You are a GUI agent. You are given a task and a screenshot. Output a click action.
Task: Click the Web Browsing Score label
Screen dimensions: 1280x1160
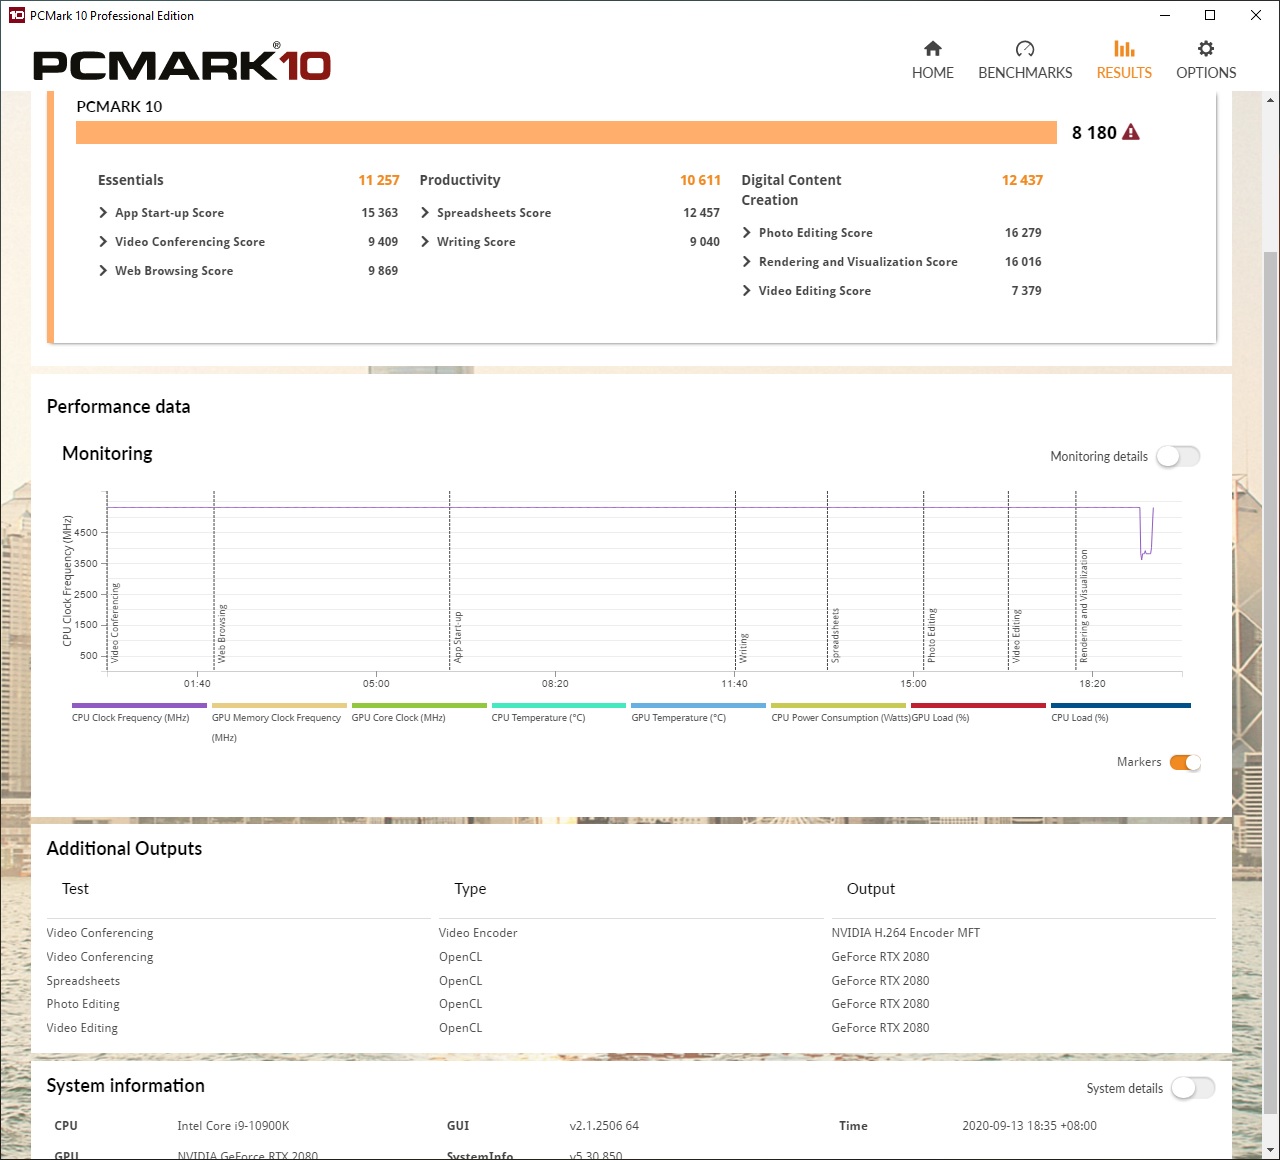point(174,271)
